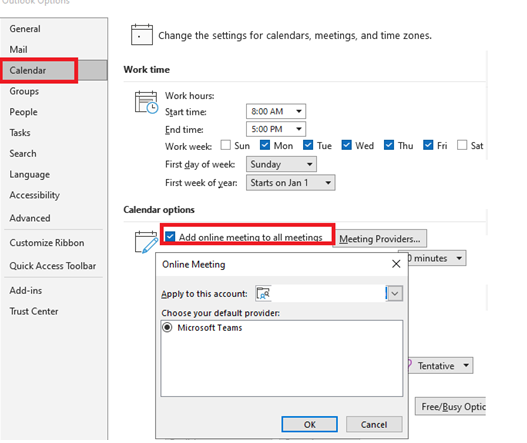Confirm Online Meeting dialog with OK
527x443 pixels.
(x=310, y=425)
